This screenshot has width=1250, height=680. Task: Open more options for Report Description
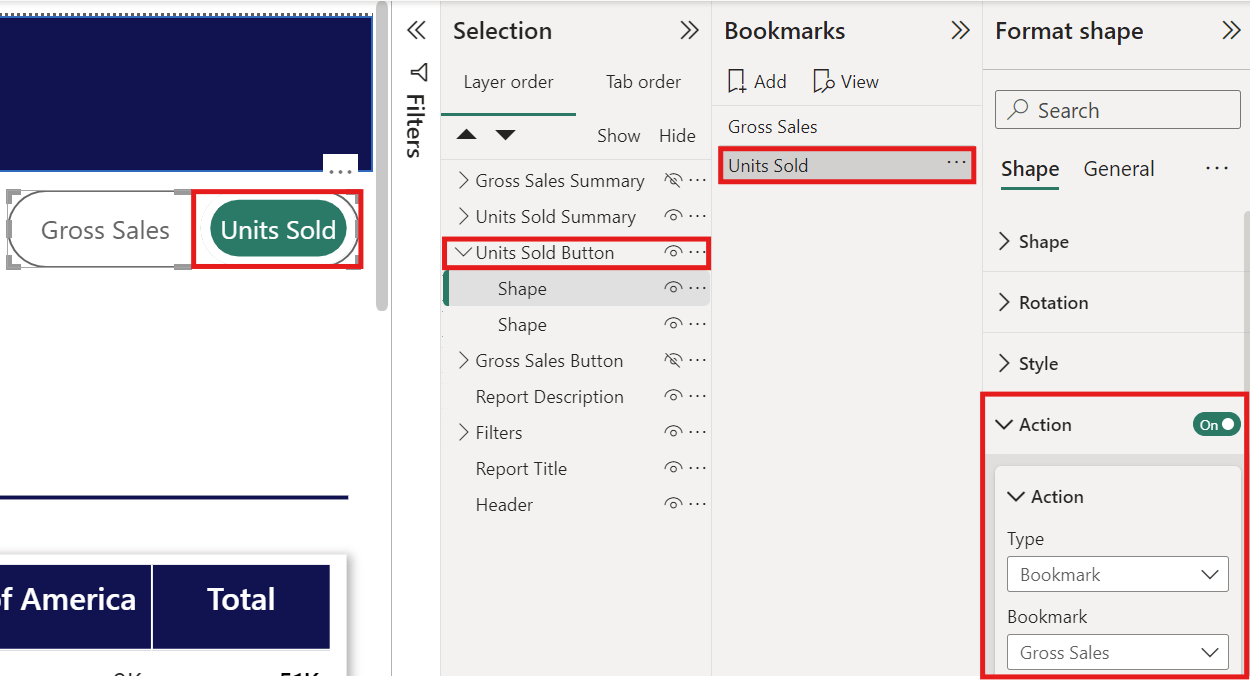click(698, 397)
